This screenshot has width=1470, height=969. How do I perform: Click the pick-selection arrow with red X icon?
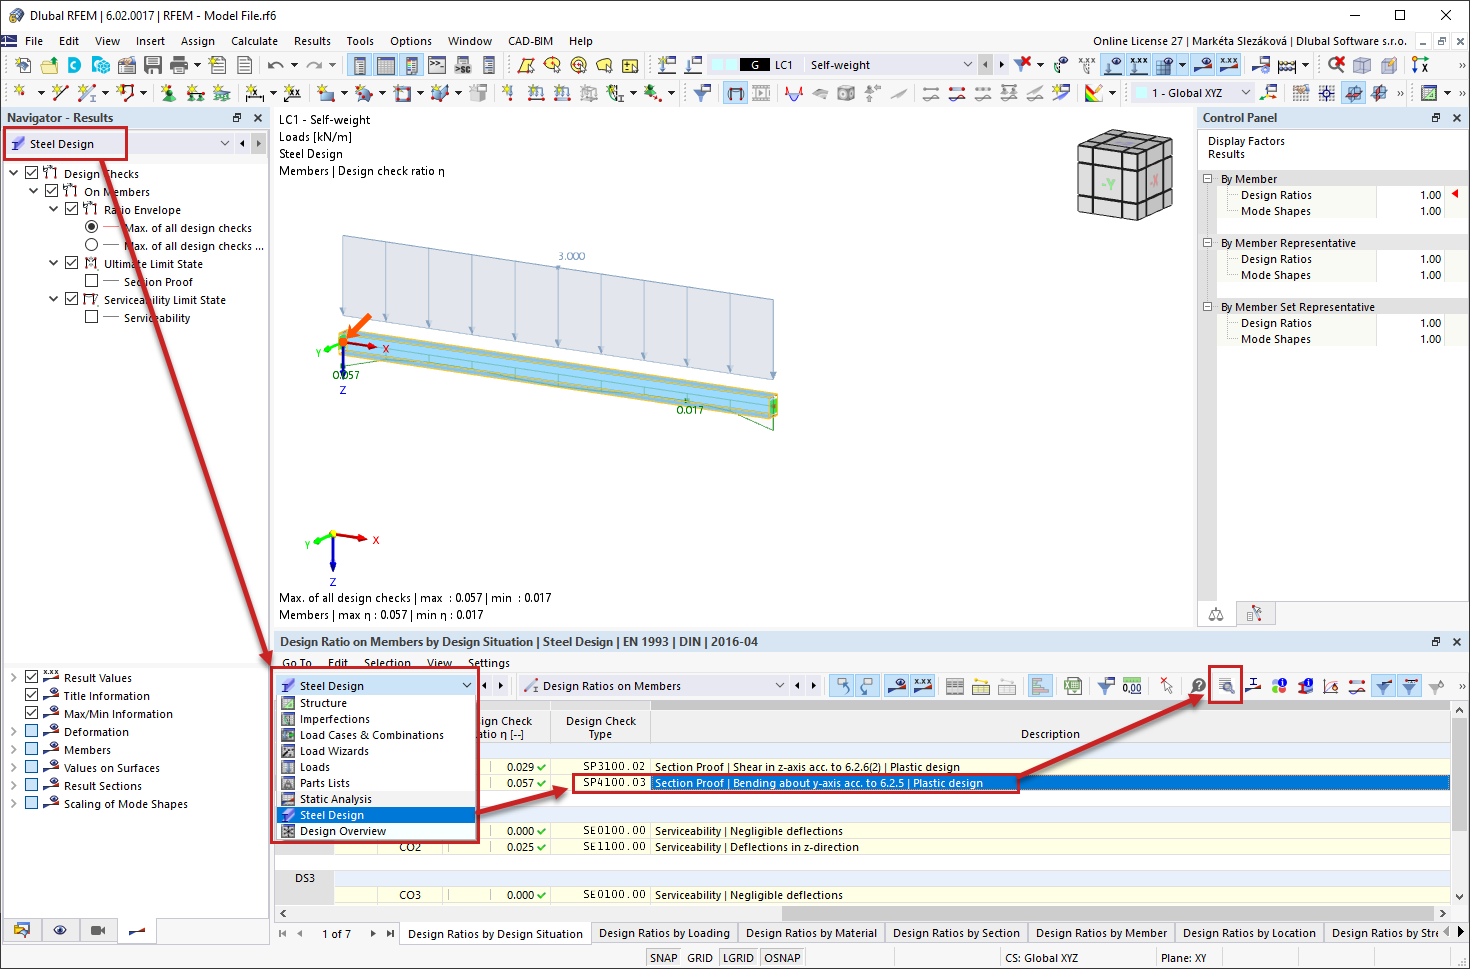click(x=1167, y=686)
